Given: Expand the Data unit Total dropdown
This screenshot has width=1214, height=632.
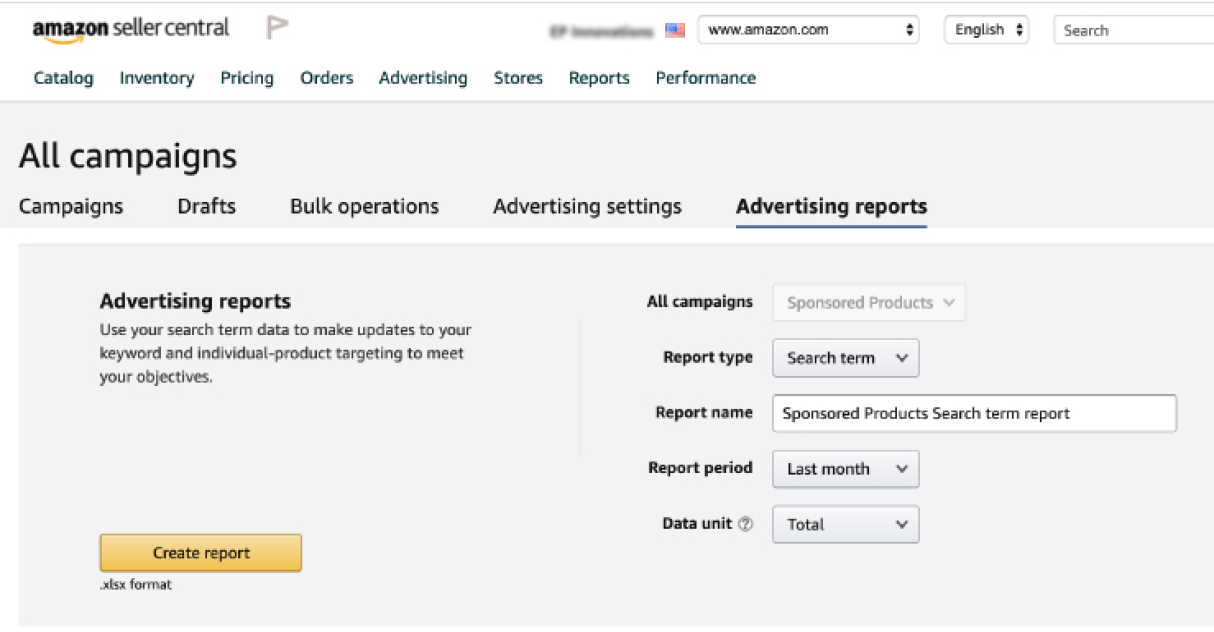Looking at the screenshot, I should (x=845, y=524).
